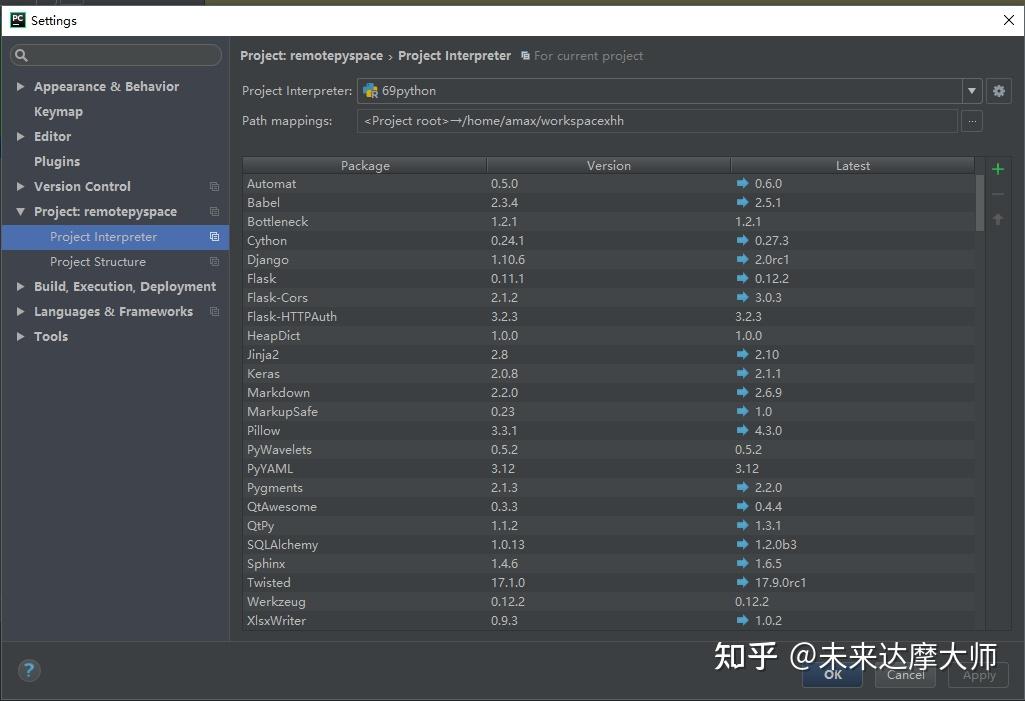Expand the Editor section
This screenshot has height=701, width=1025.
click(20, 136)
